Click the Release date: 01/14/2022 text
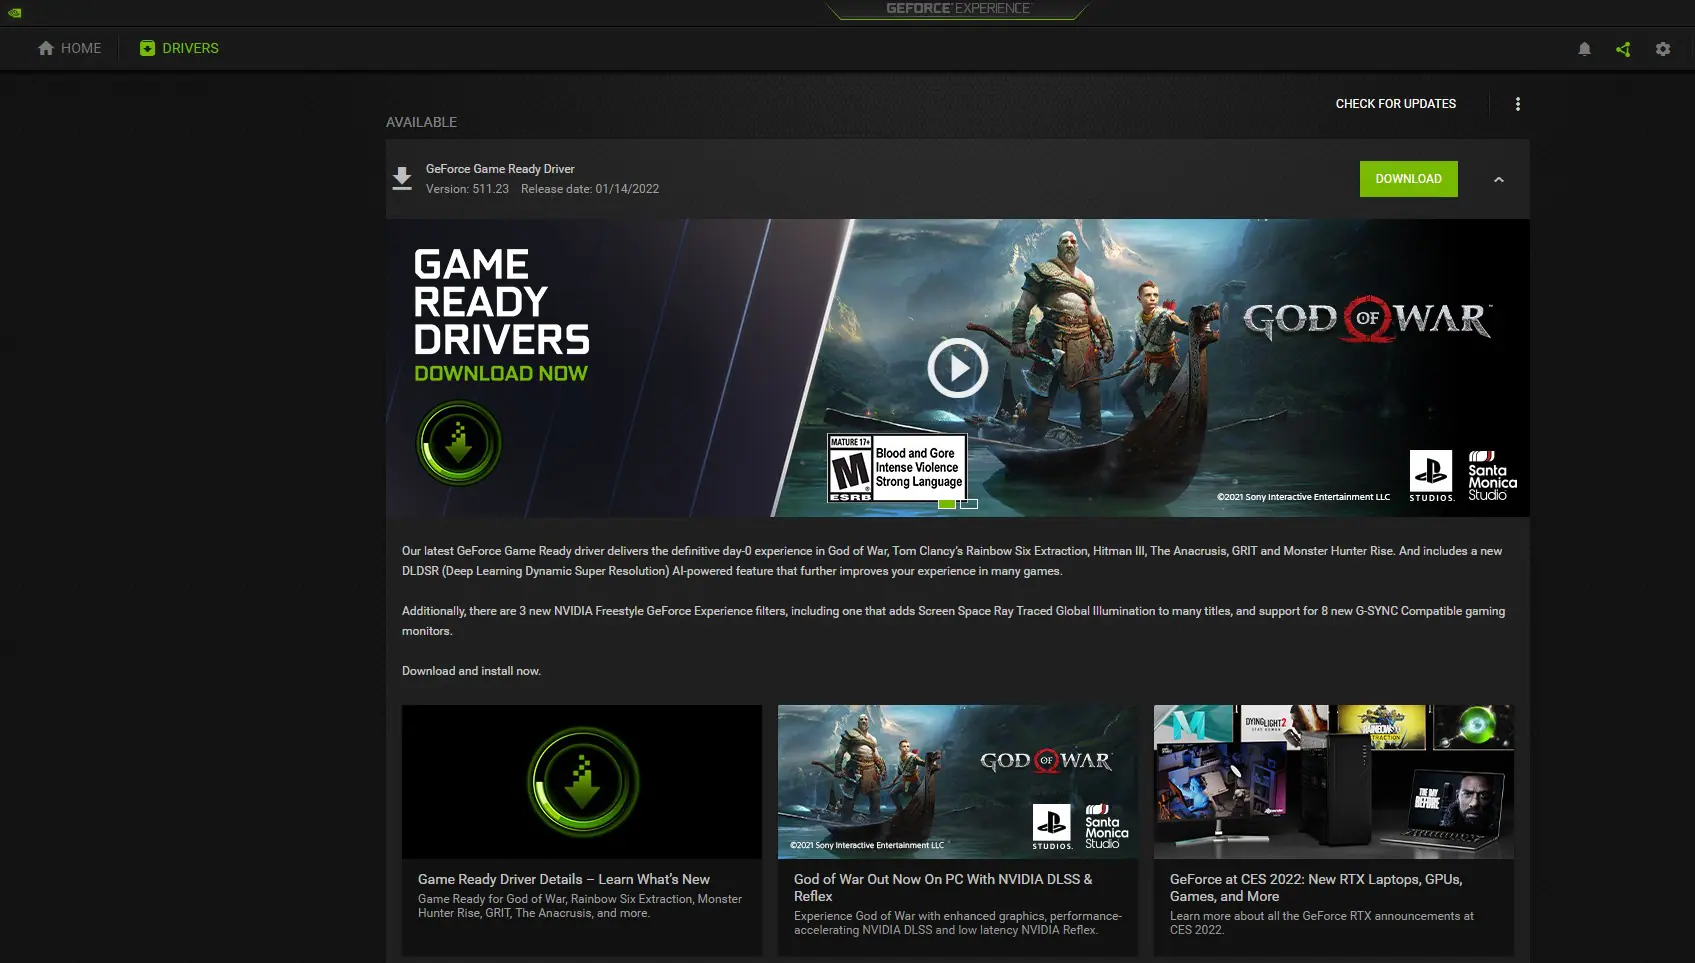1695x963 pixels. 590,189
